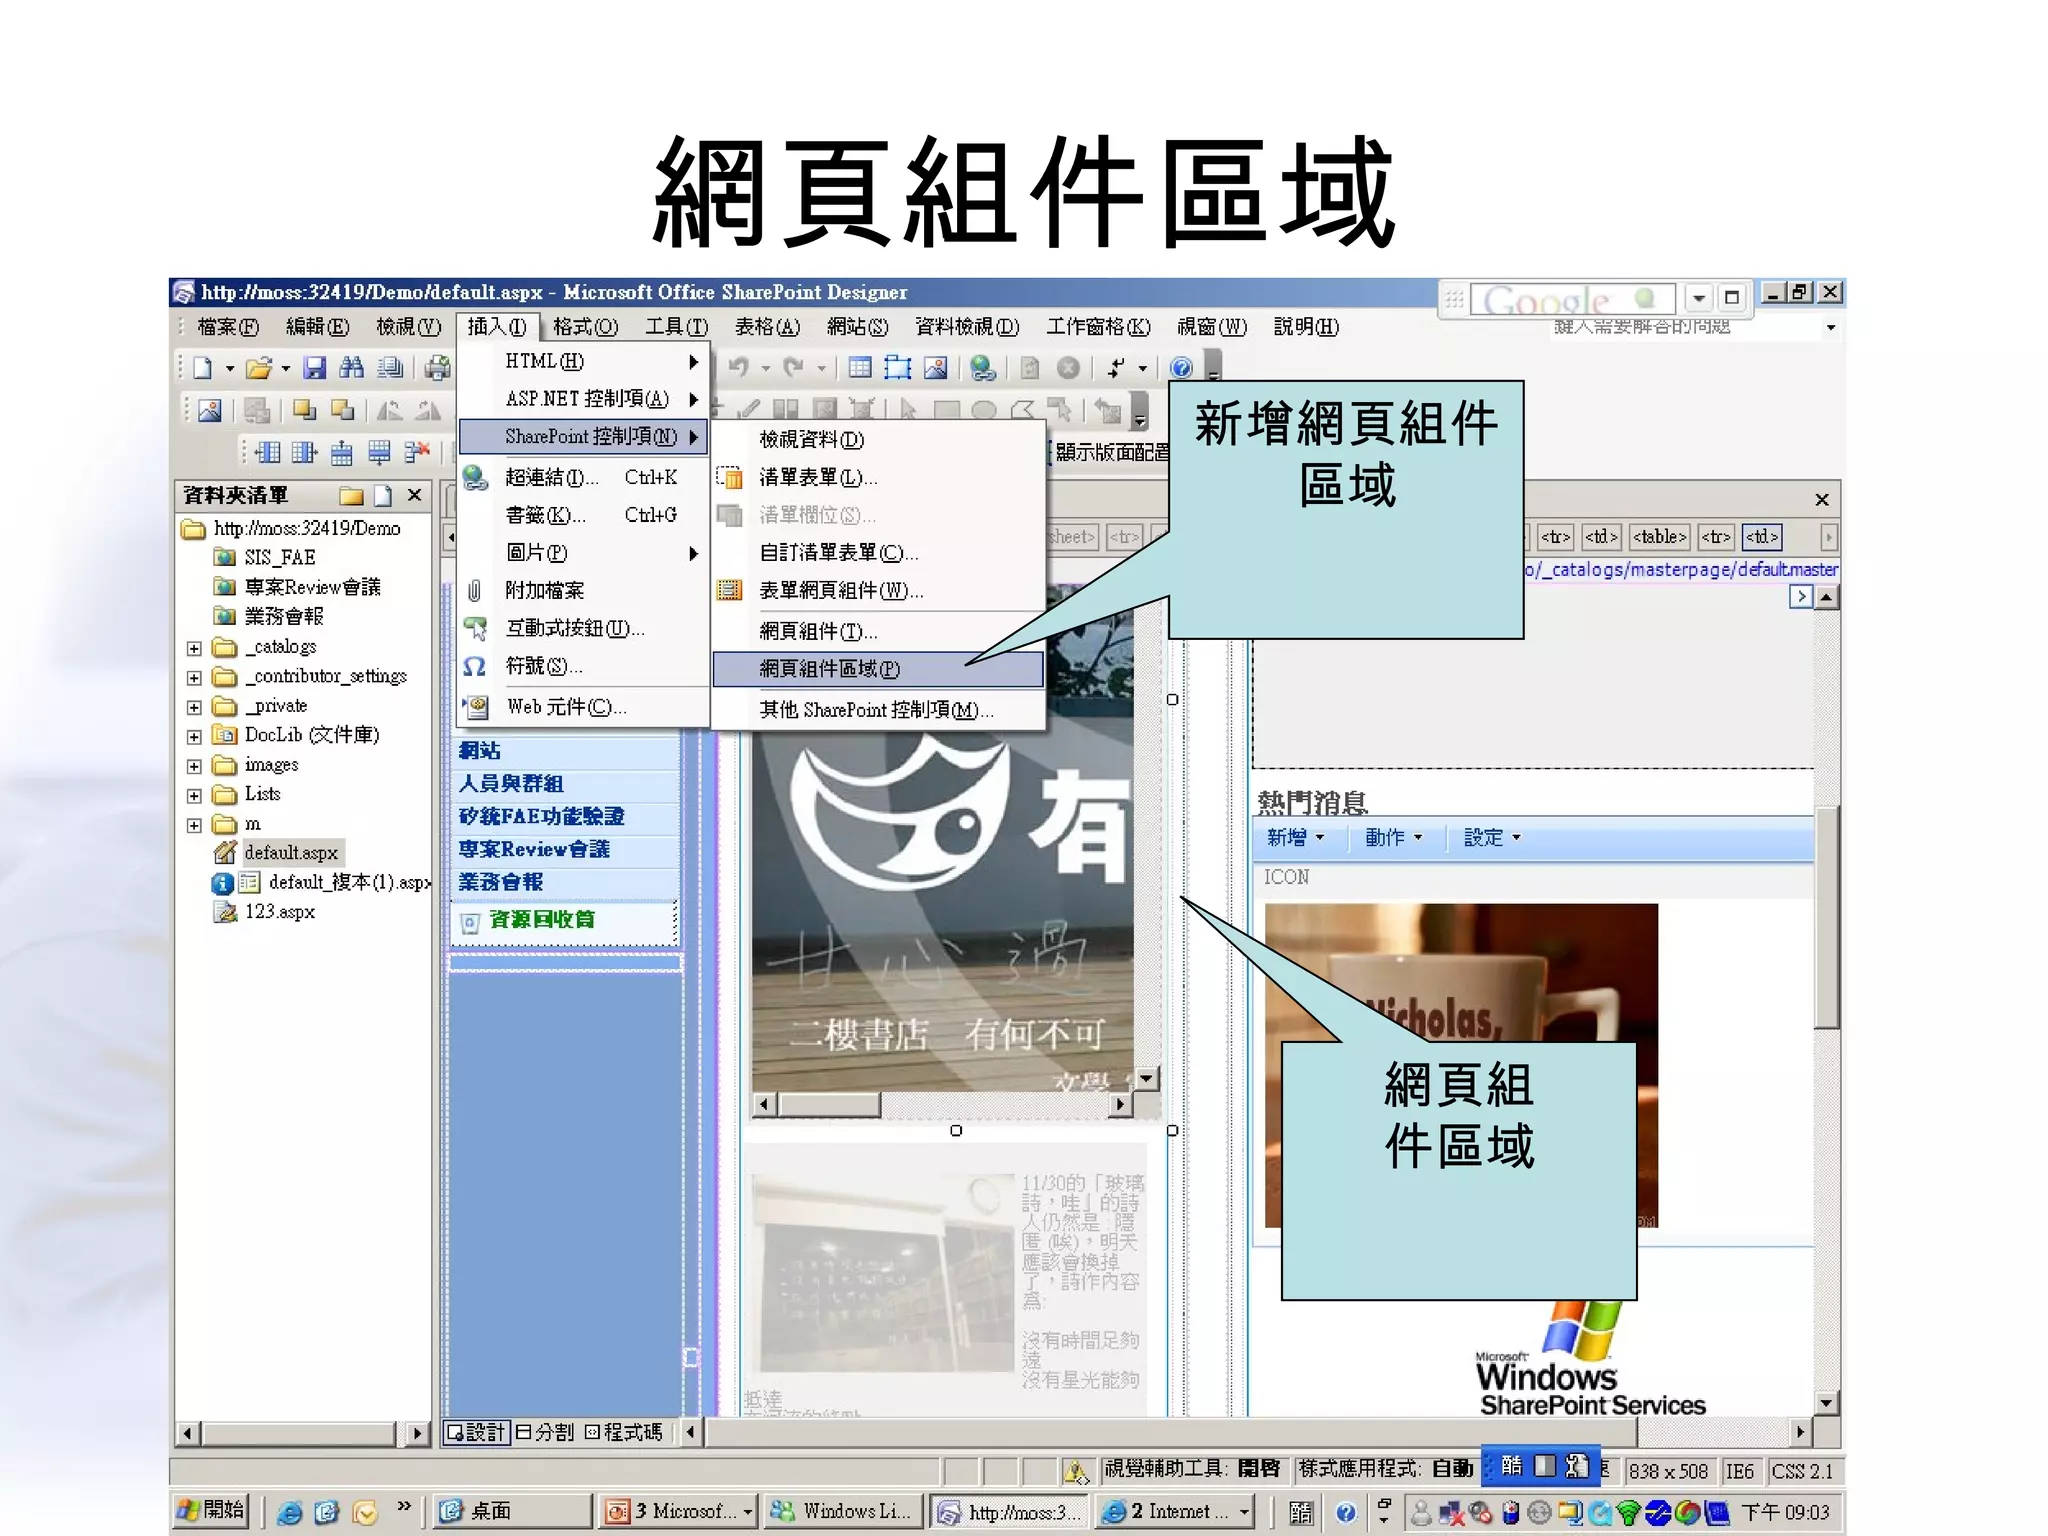2048x1536 pixels.
Task: Click the table tag in quick tag selector
Action: [1659, 537]
